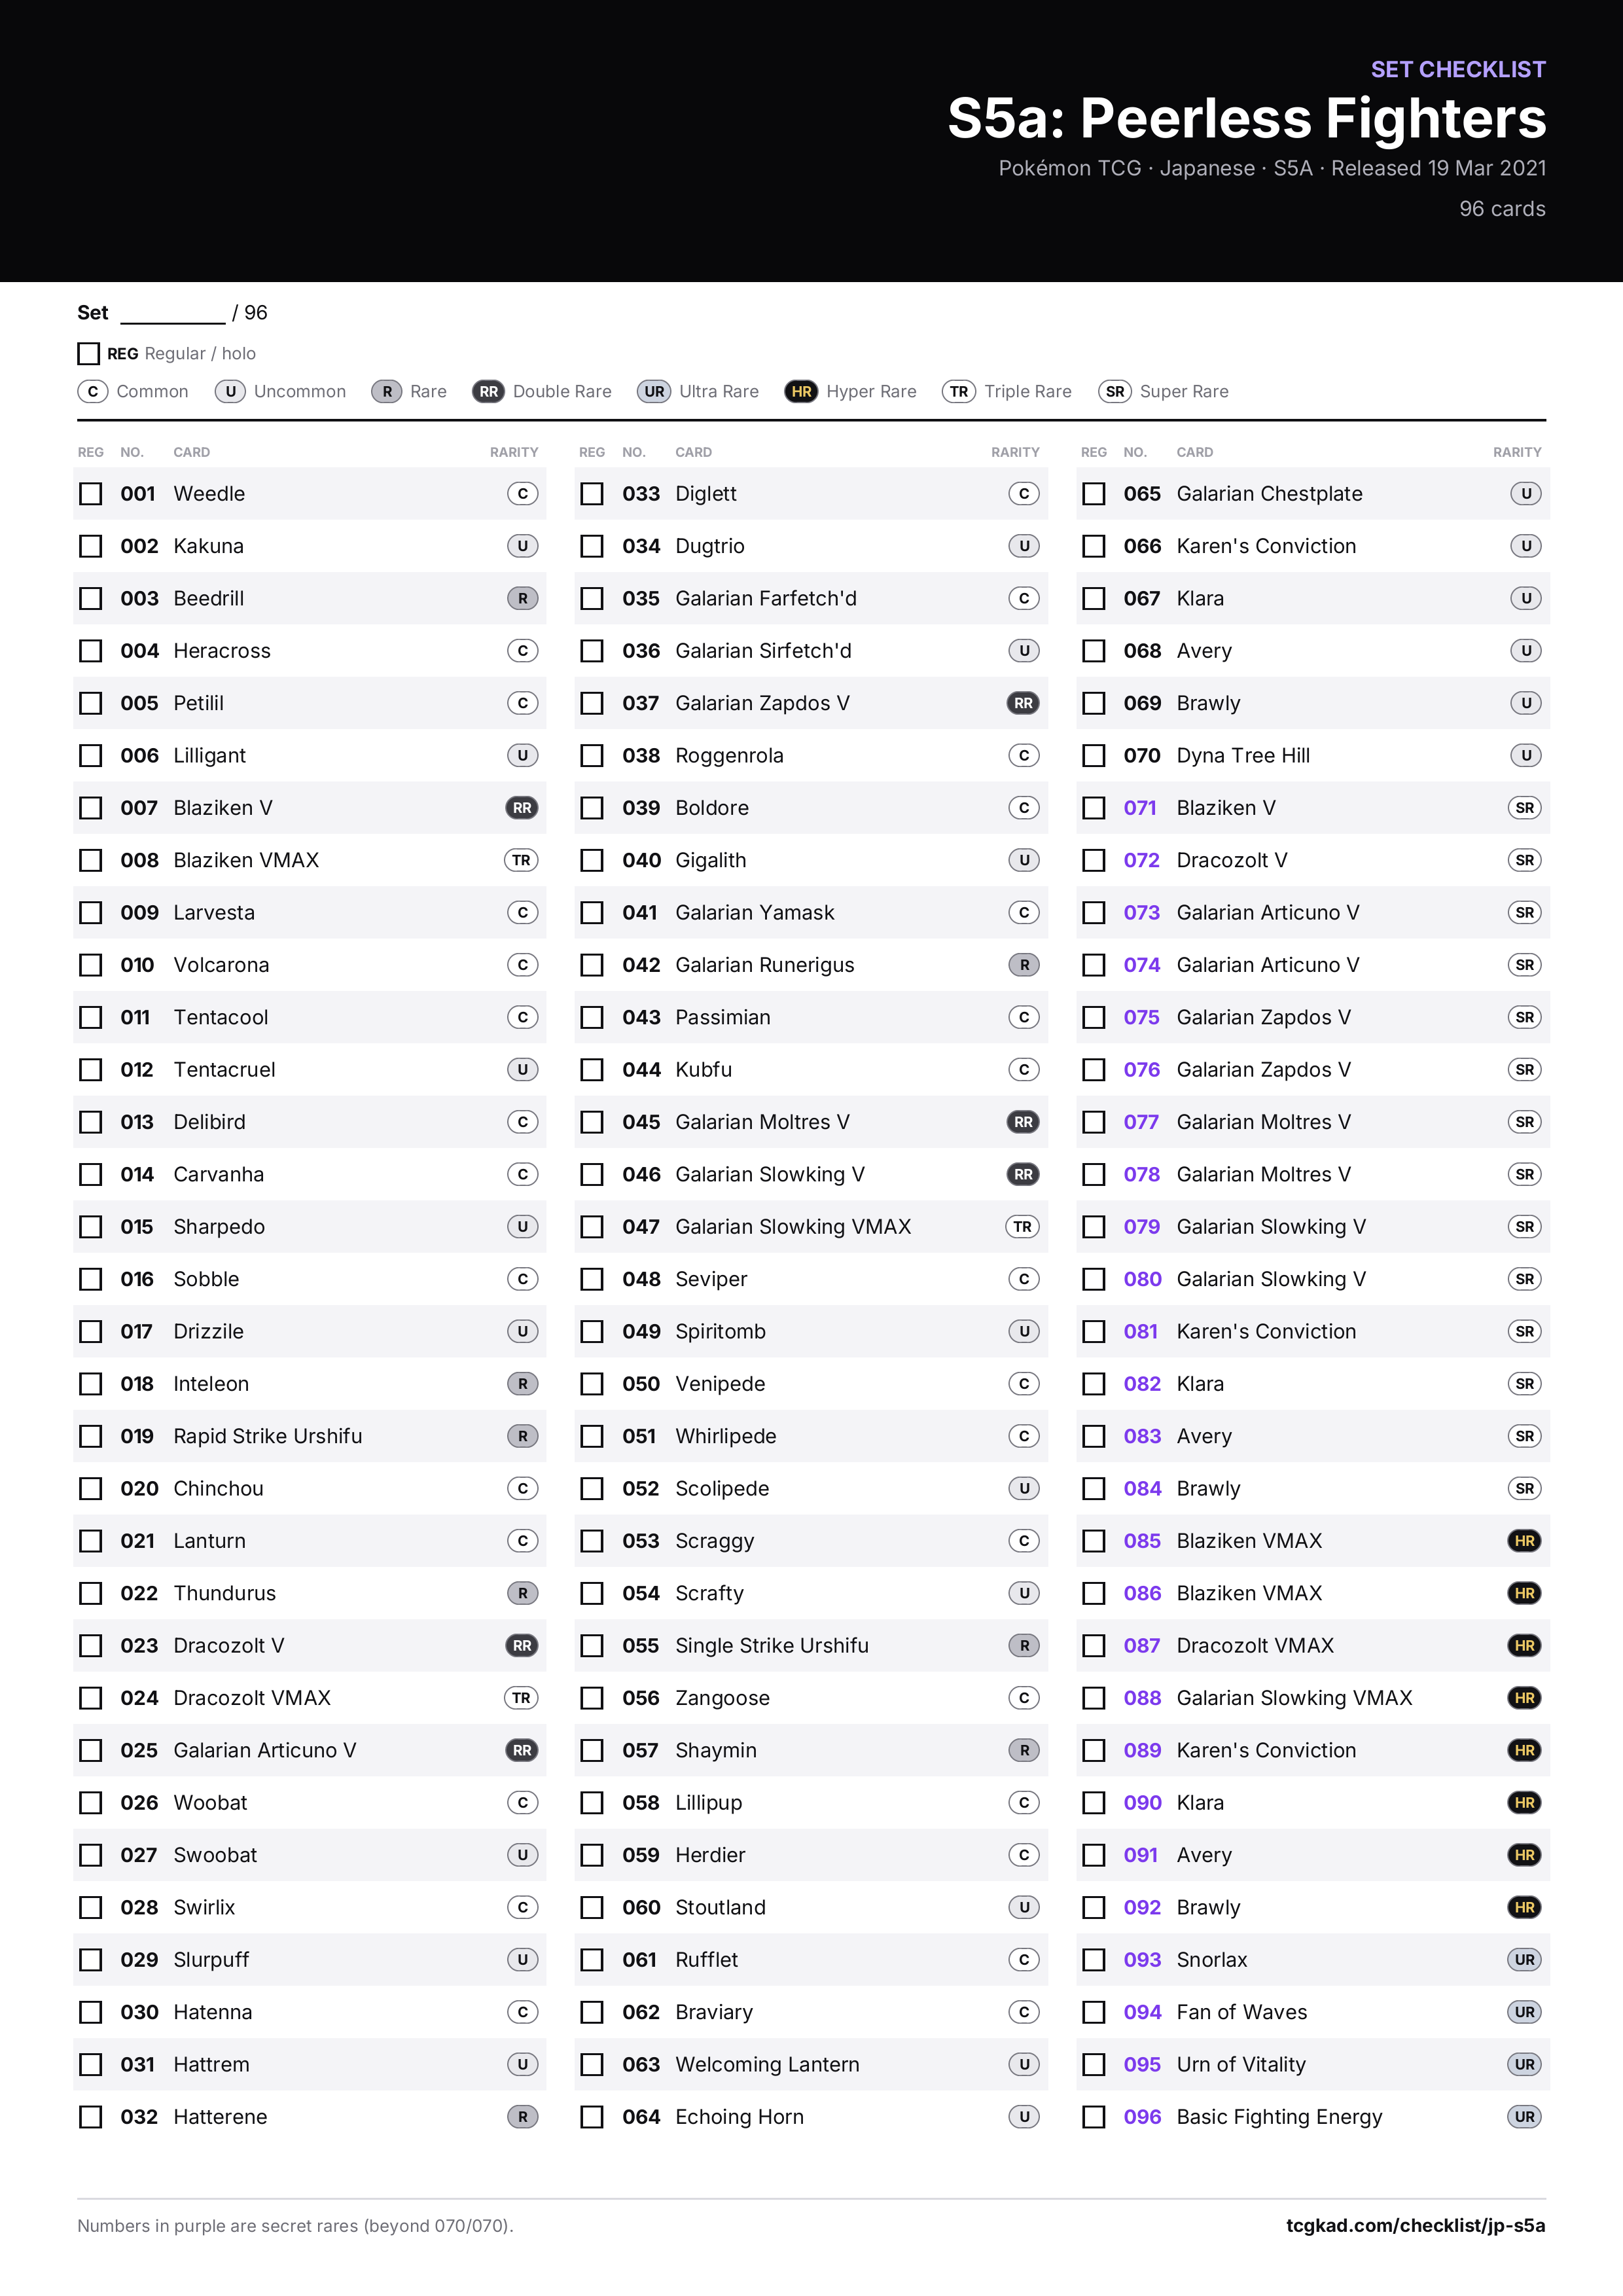Click the HR badge on Dracozolt VMAX 087
The width and height of the screenshot is (1623, 2296).
[x=1524, y=1645]
